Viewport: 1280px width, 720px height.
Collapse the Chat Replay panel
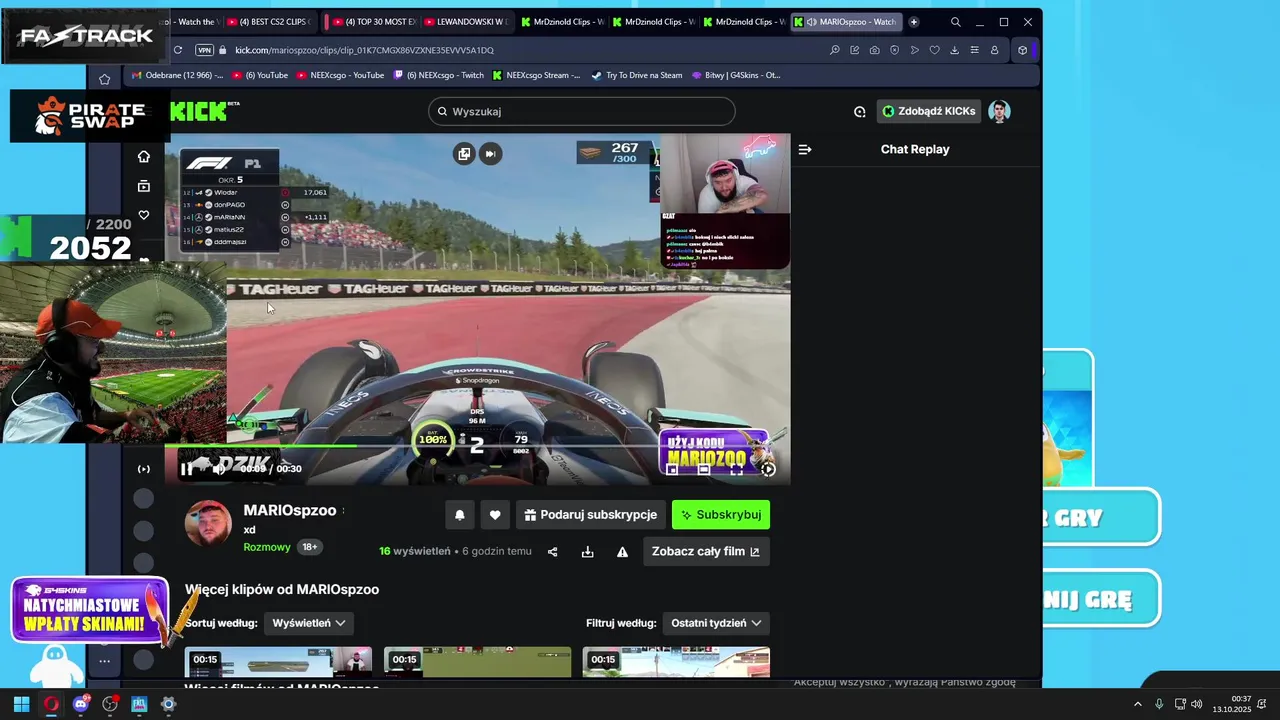[805, 149]
